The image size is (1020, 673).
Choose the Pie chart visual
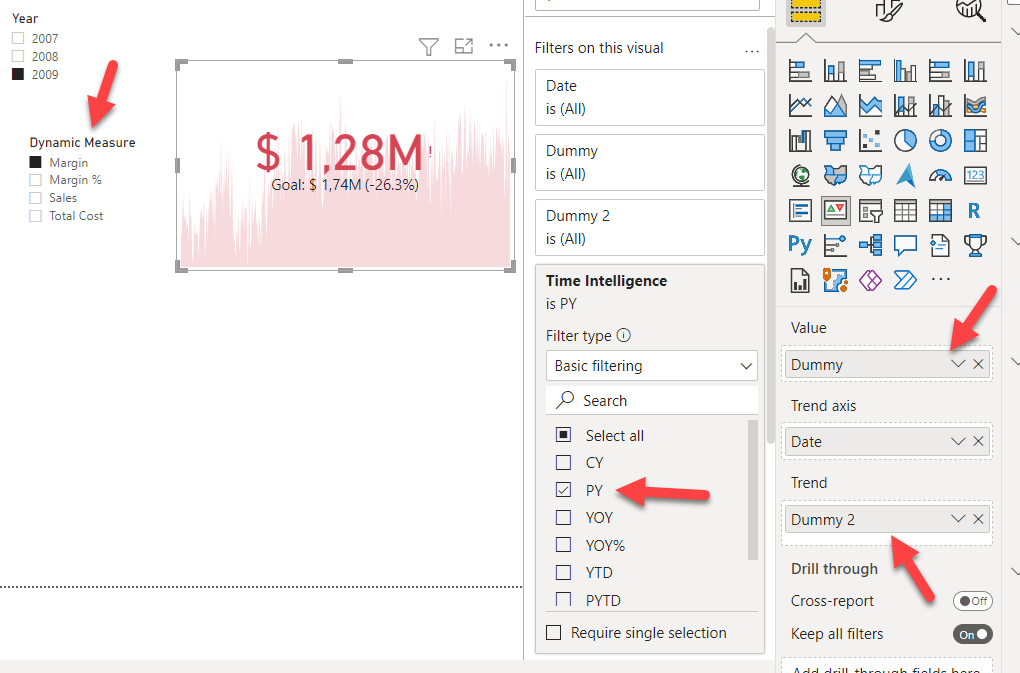coord(906,140)
